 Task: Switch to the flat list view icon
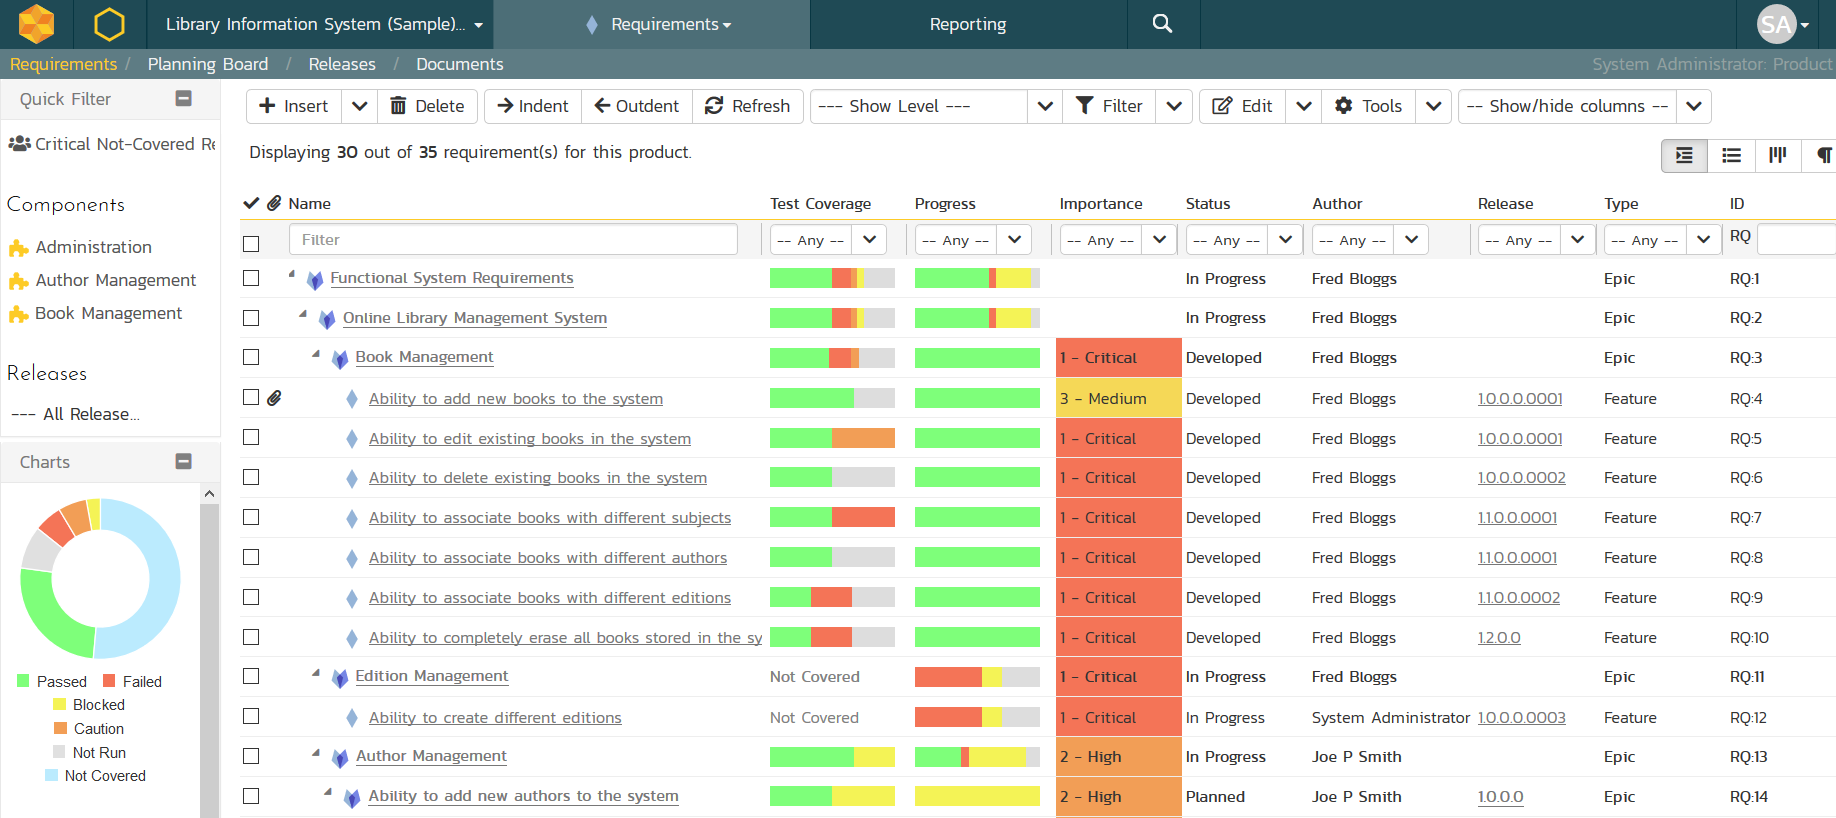tap(1731, 155)
